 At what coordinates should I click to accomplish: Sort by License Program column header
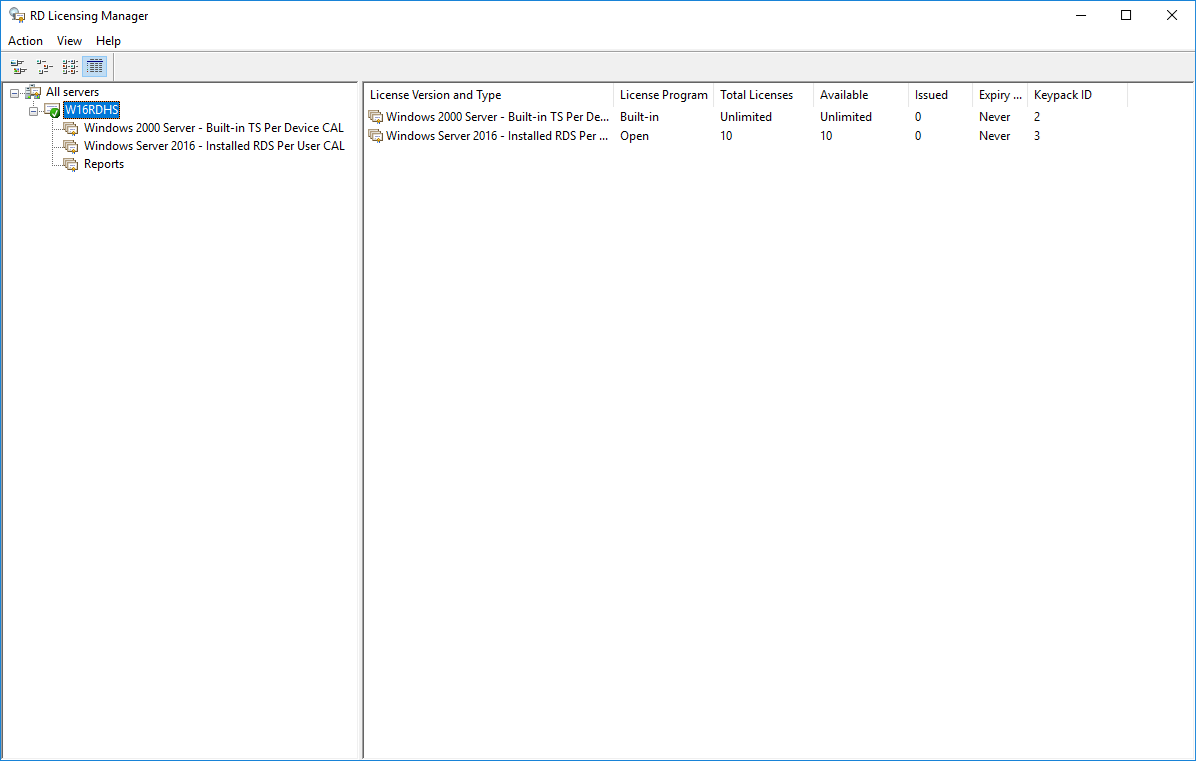coord(664,95)
